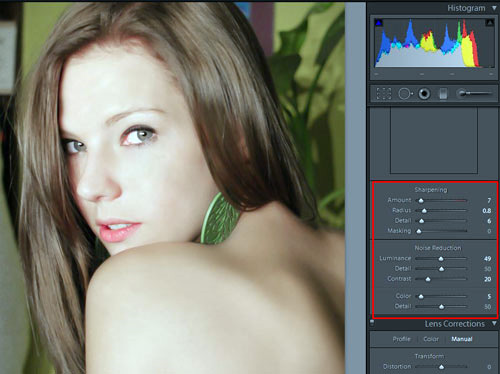Select the Adjustment Brush tool
This screenshot has height=374, width=500.
[474, 94]
